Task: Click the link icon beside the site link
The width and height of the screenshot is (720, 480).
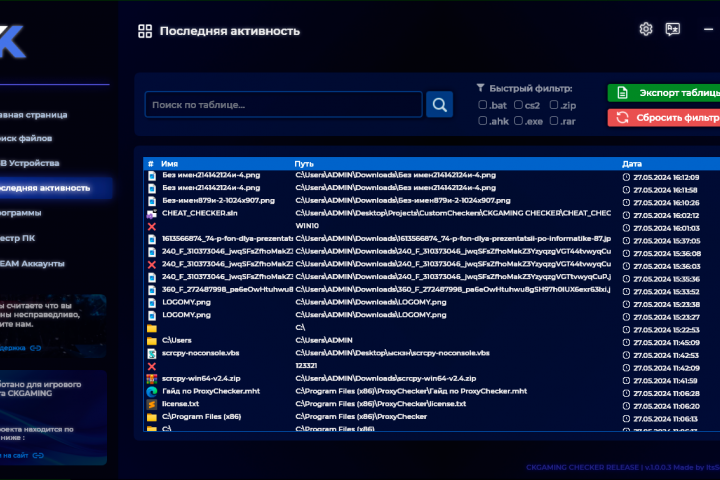Action: coord(38,456)
